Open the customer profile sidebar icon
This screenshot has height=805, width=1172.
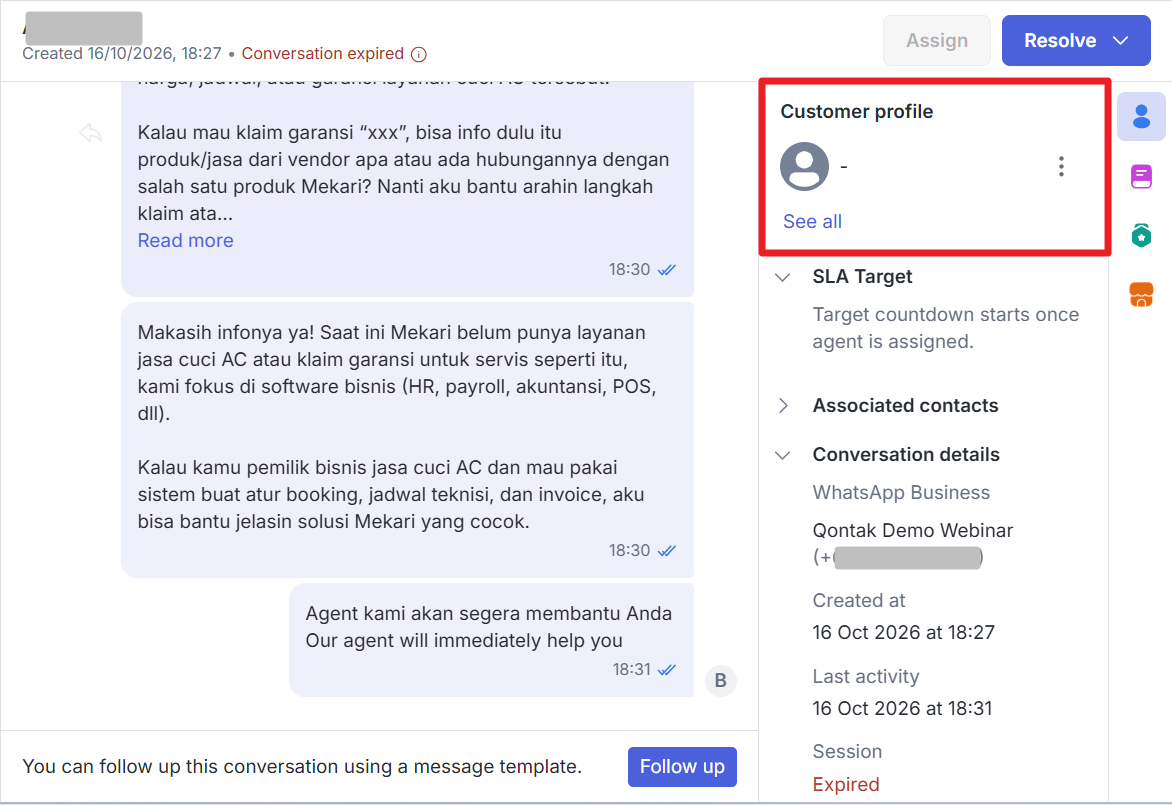[1141, 117]
